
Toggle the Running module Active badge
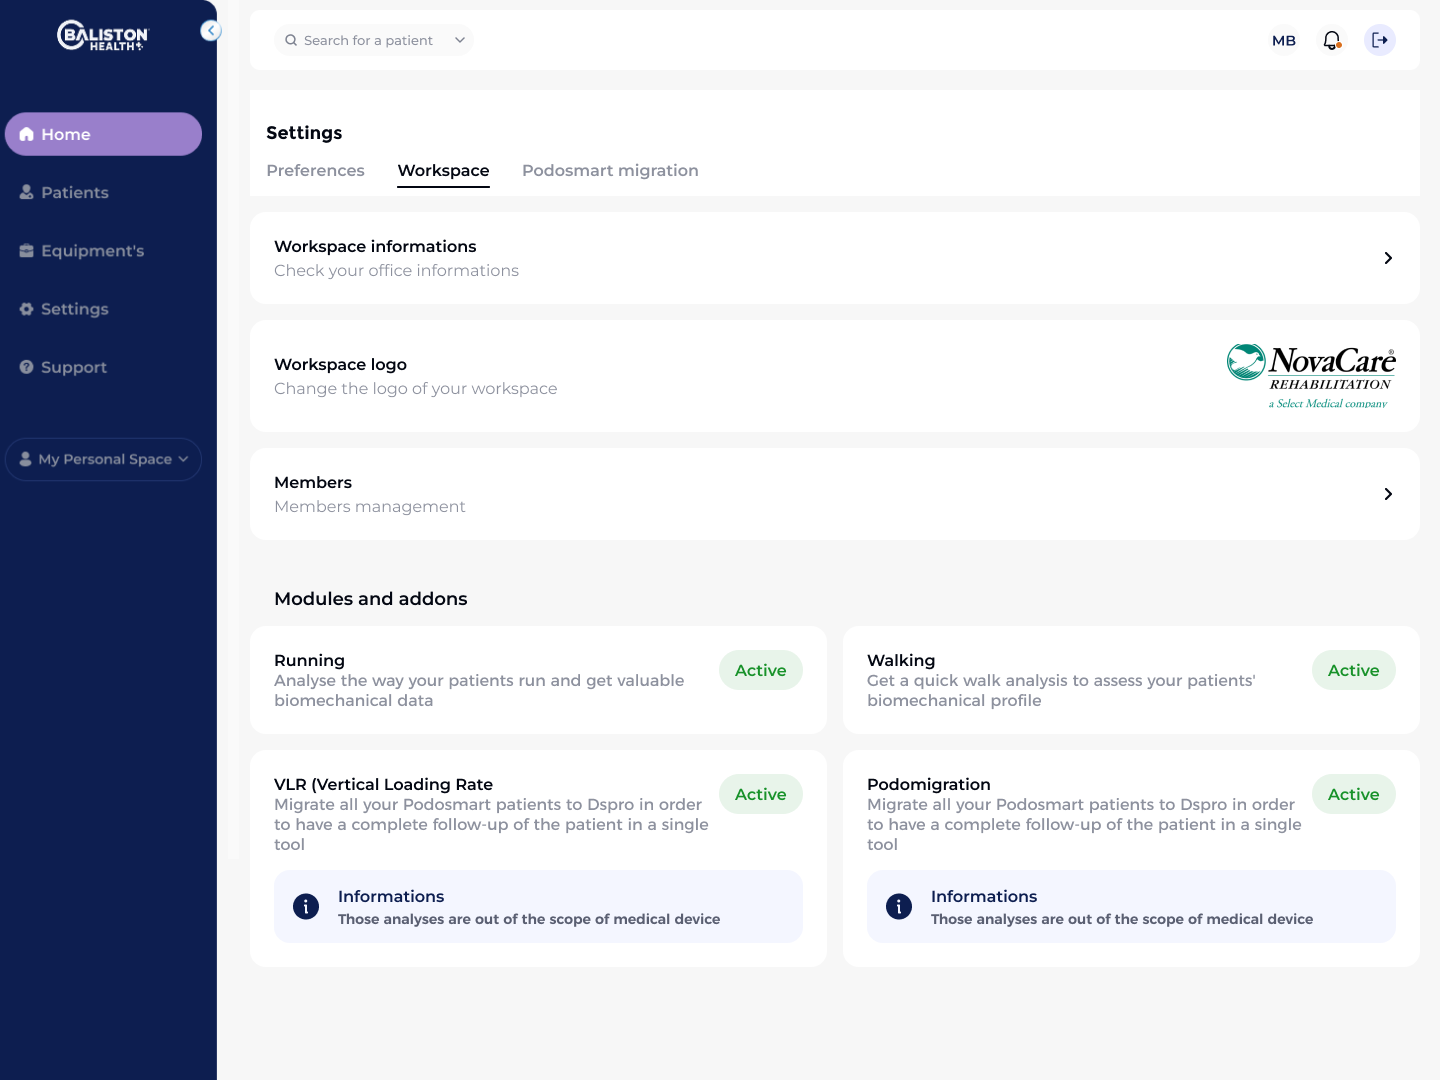[x=760, y=670]
